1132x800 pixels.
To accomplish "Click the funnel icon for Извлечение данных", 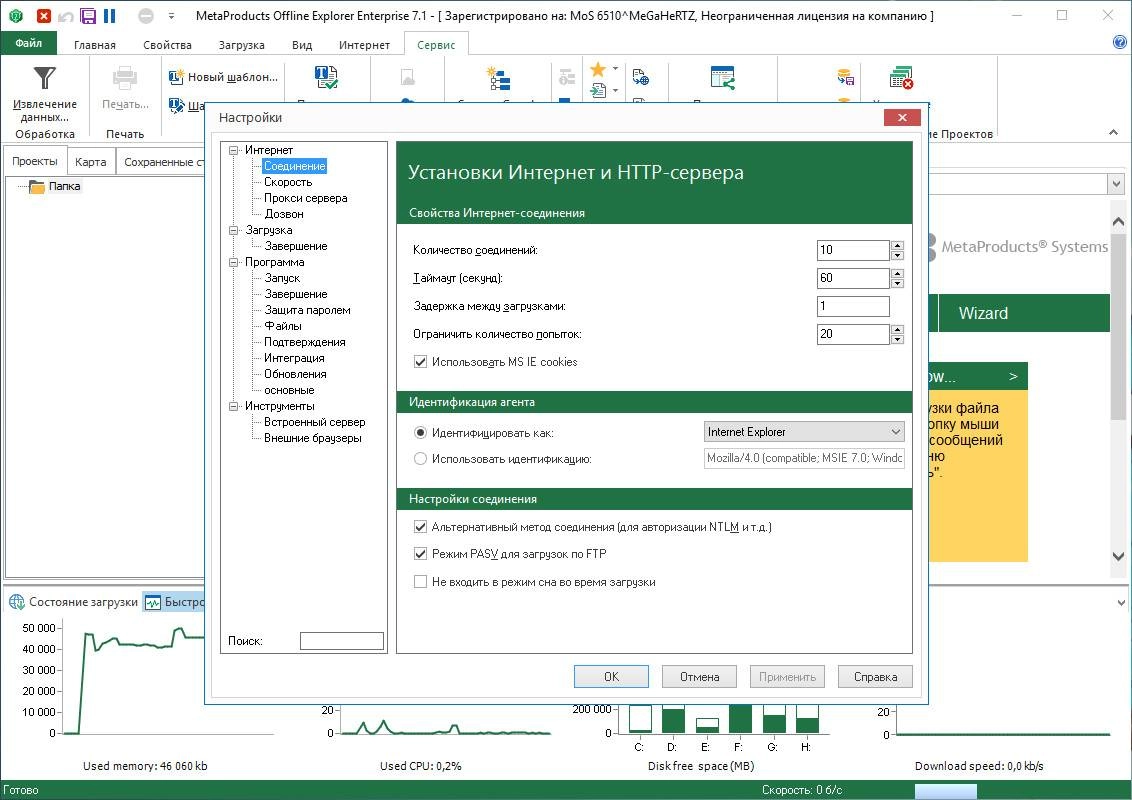I will pos(44,78).
